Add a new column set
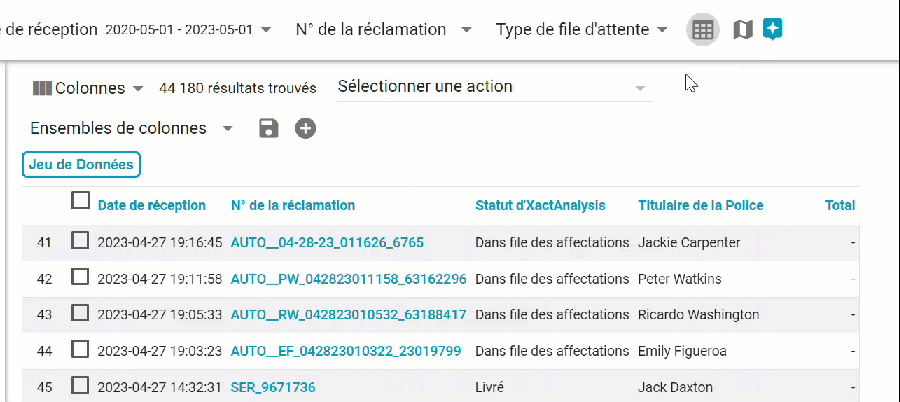Image resolution: width=900 pixels, height=402 pixels. (x=305, y=128)
